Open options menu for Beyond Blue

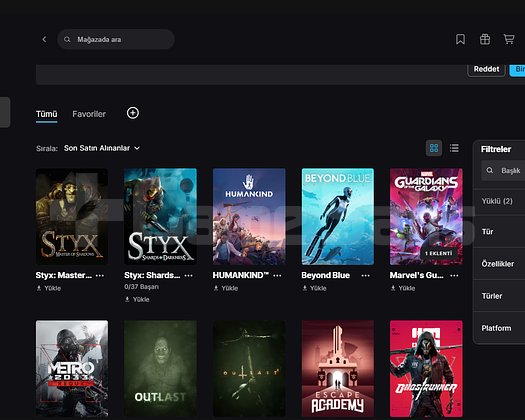coord(366,275)
